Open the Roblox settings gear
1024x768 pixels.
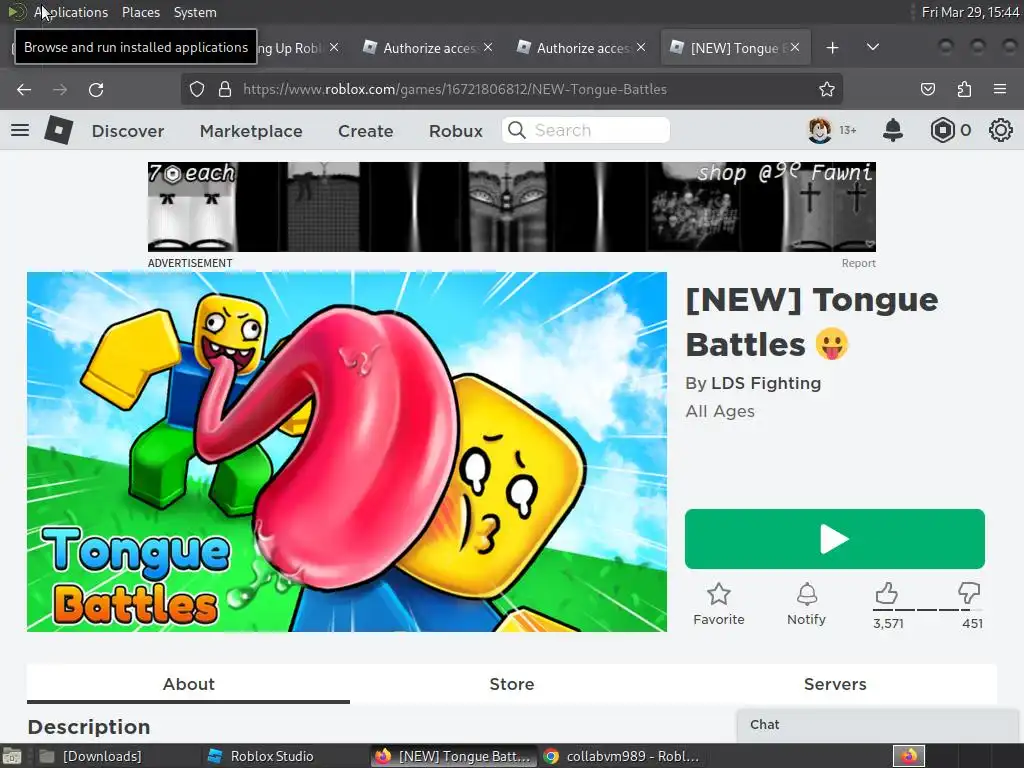tap(1000, 131)
